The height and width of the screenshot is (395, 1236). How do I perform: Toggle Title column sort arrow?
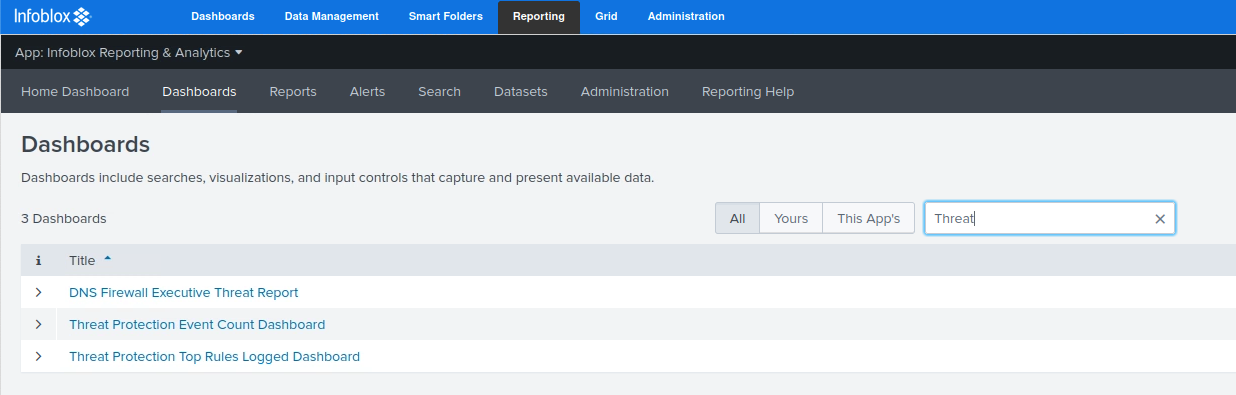pyautogui.click(x=108, y=259)
